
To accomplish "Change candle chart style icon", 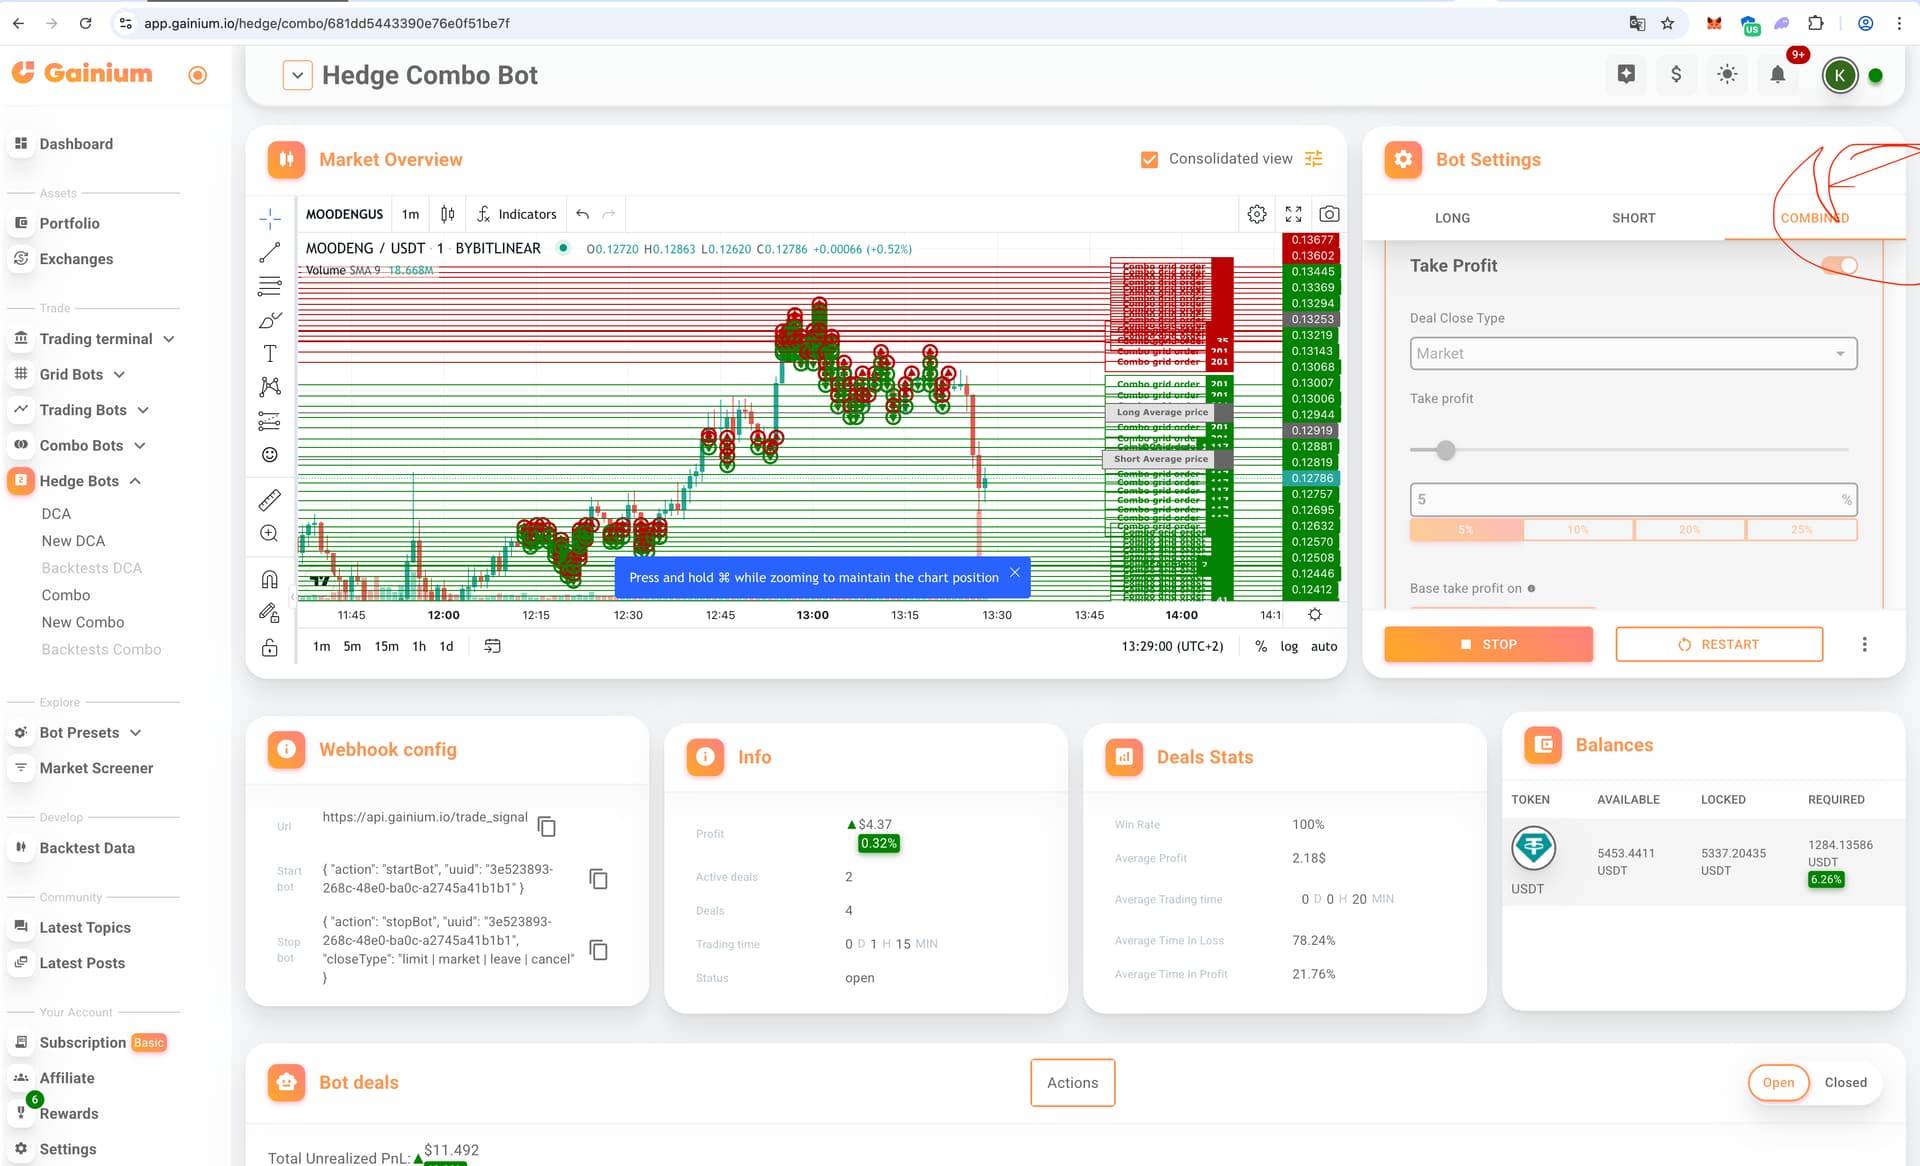I will click(448, 214).
